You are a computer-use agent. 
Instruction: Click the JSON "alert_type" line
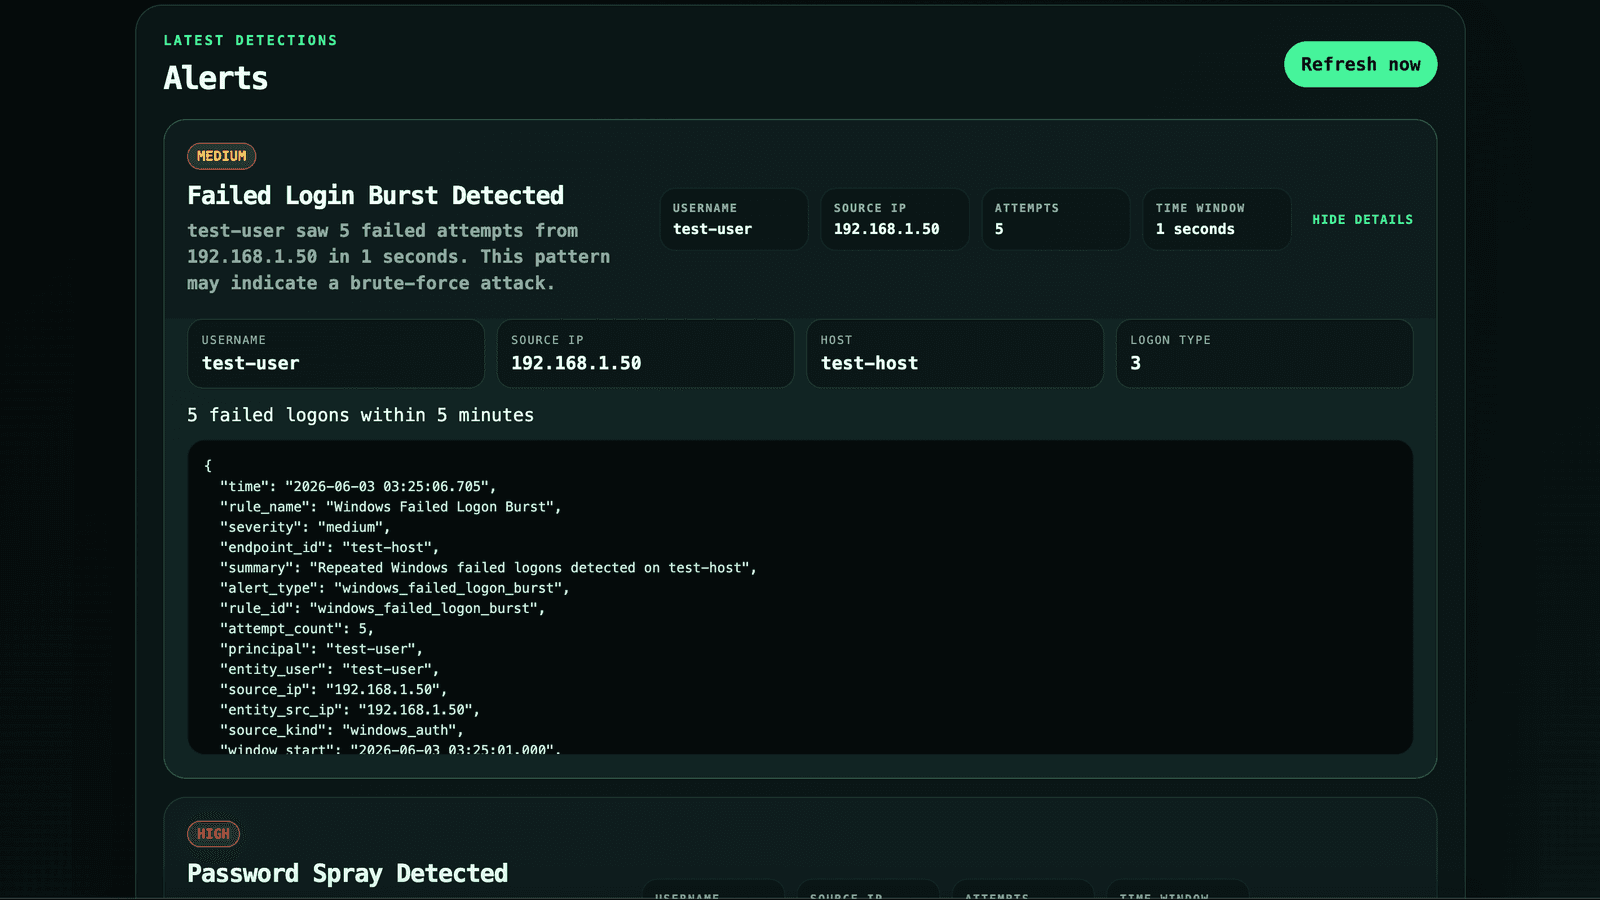tap(394, 588)
